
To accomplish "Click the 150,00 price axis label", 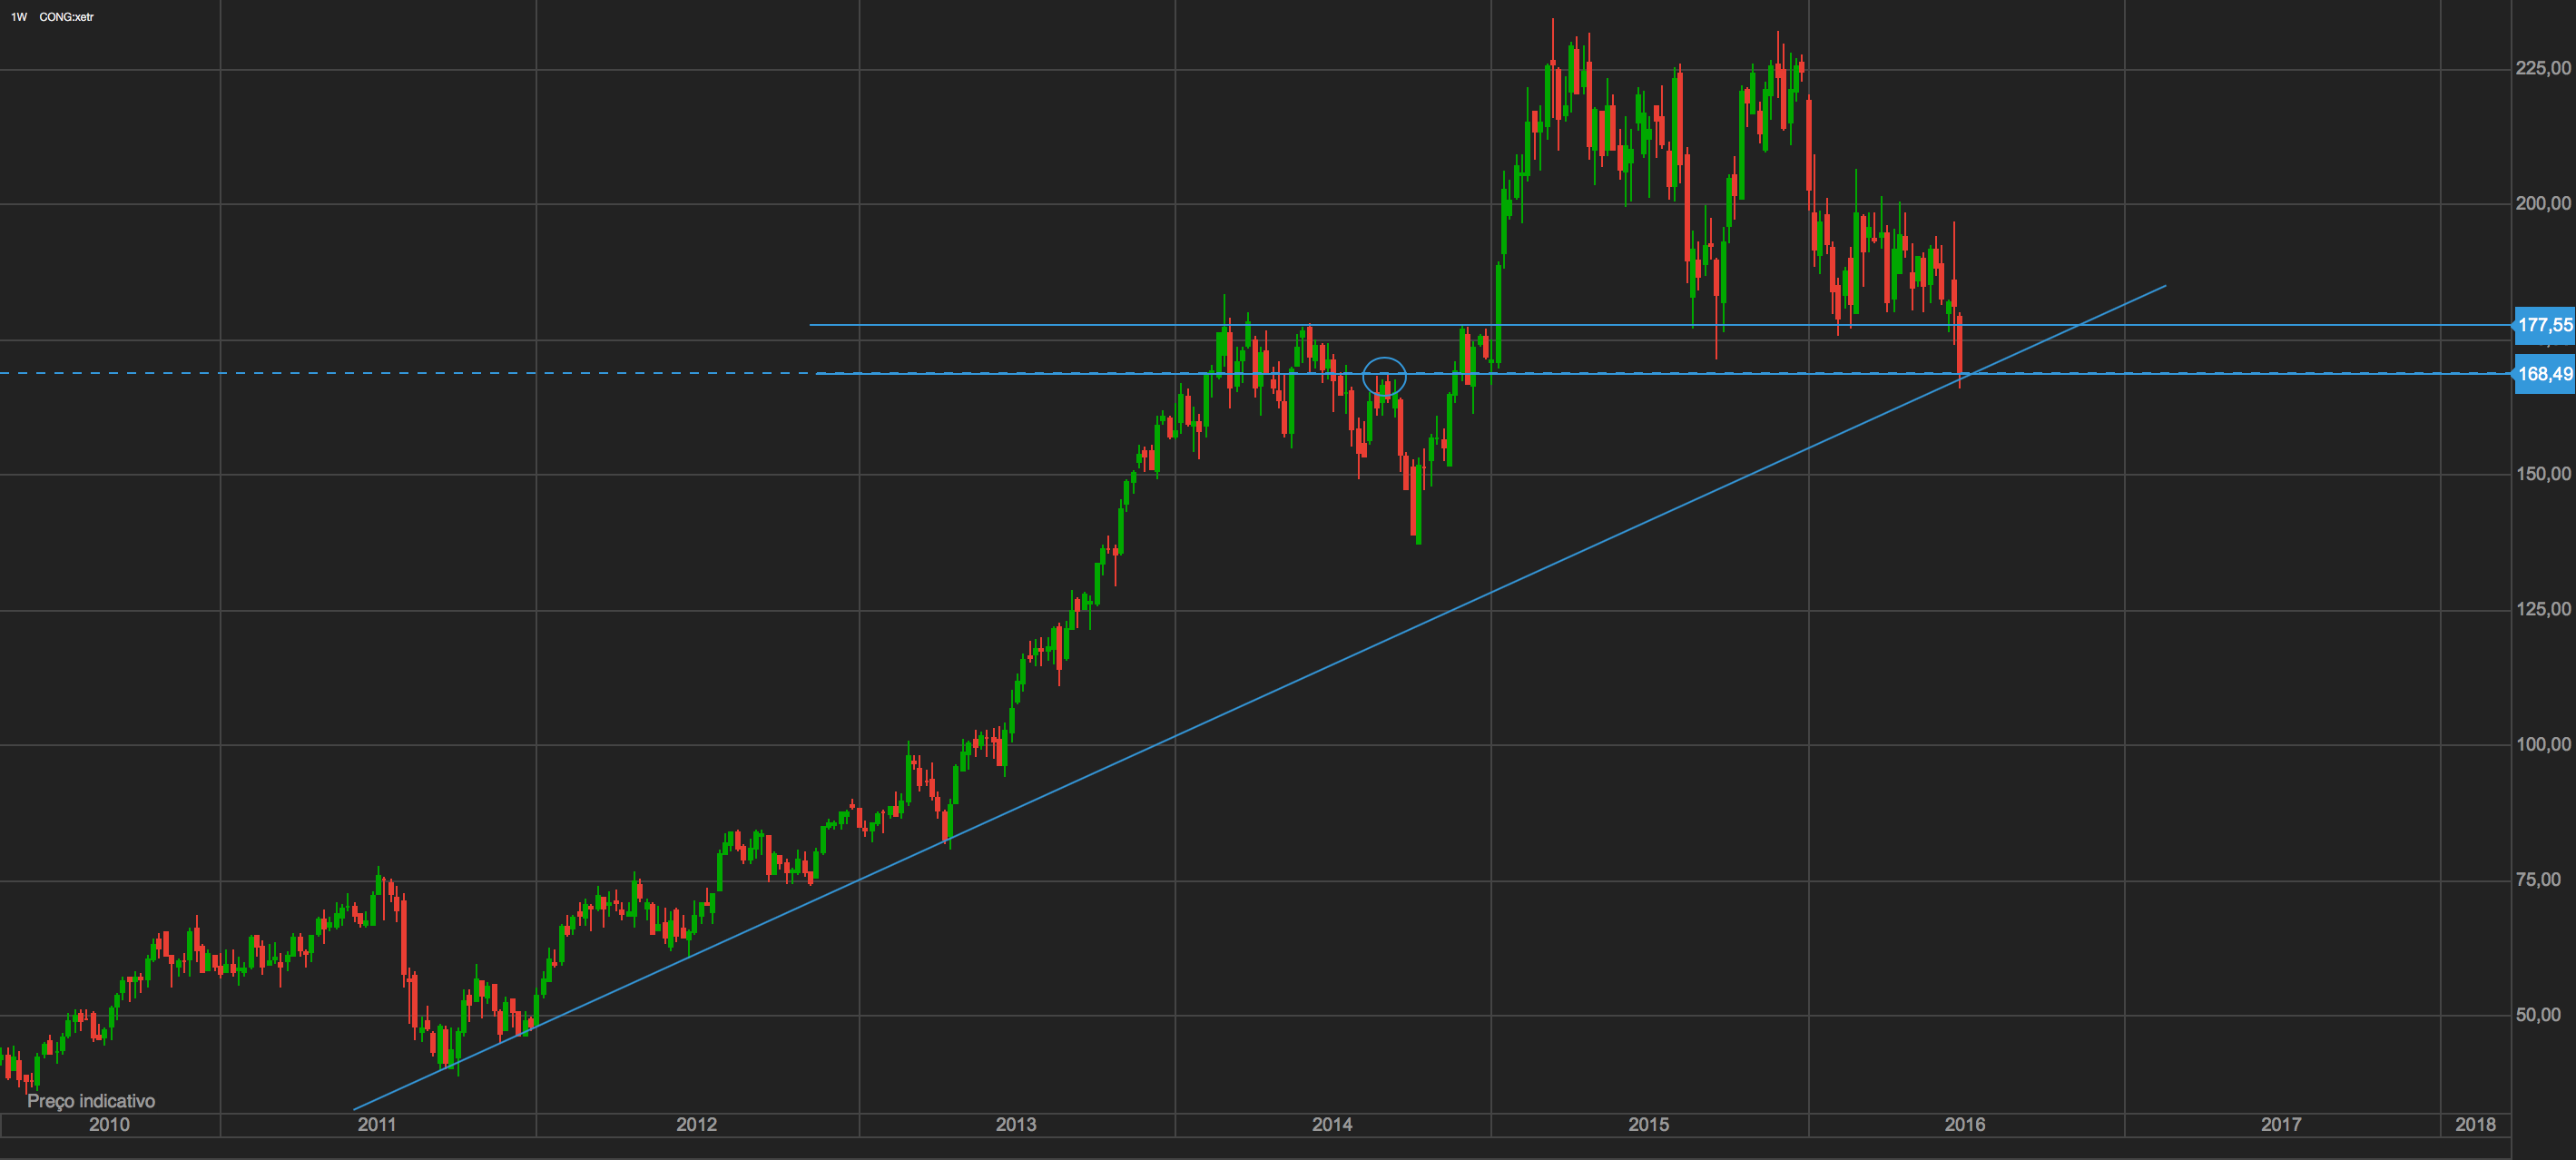I will [x=2543, y=474].
